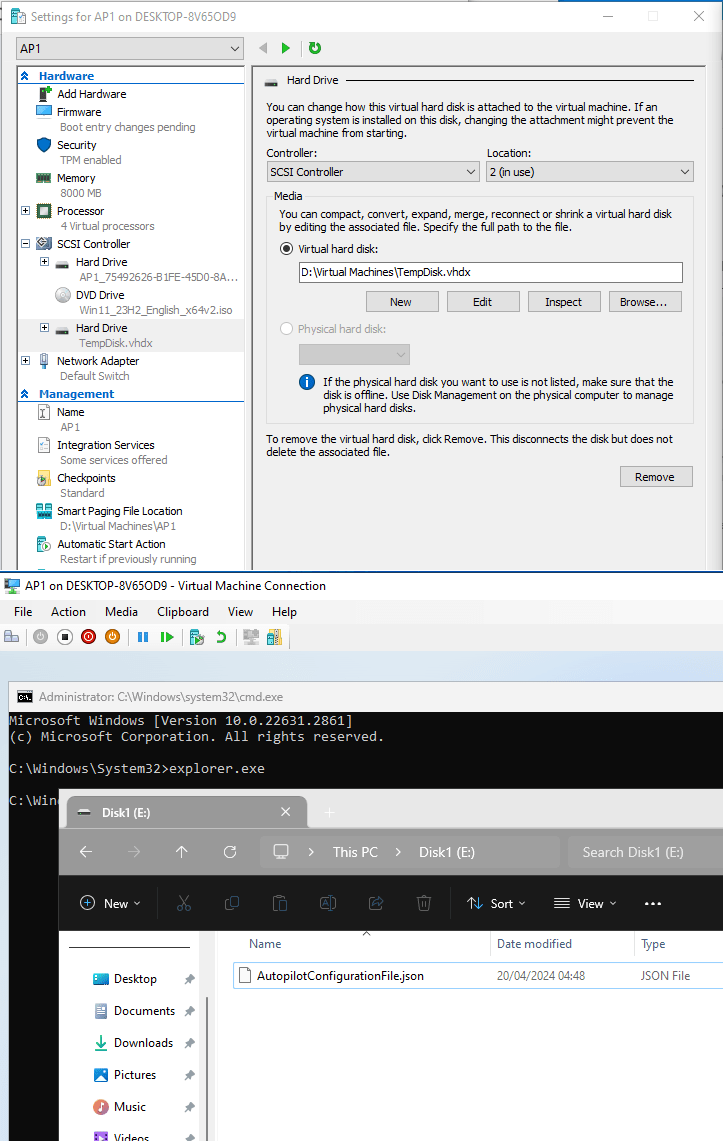Viewport: 723px width, 1141px height.
Task: Click the Inspect disk button
Action: click(564, 302)
